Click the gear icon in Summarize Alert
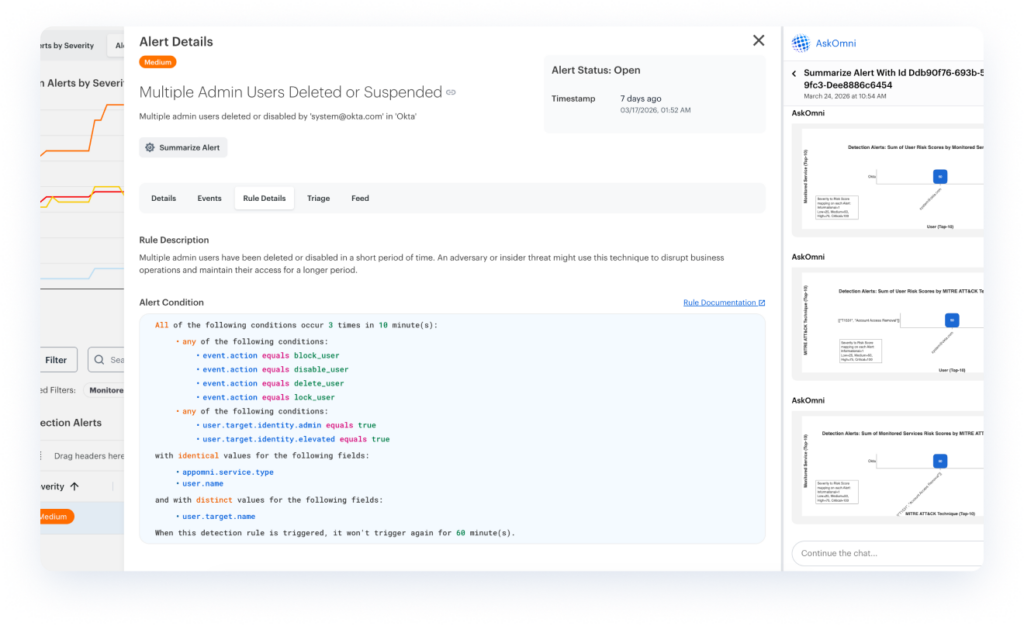The height and width of the screenshot is (626, 1024). click(150, 147)
